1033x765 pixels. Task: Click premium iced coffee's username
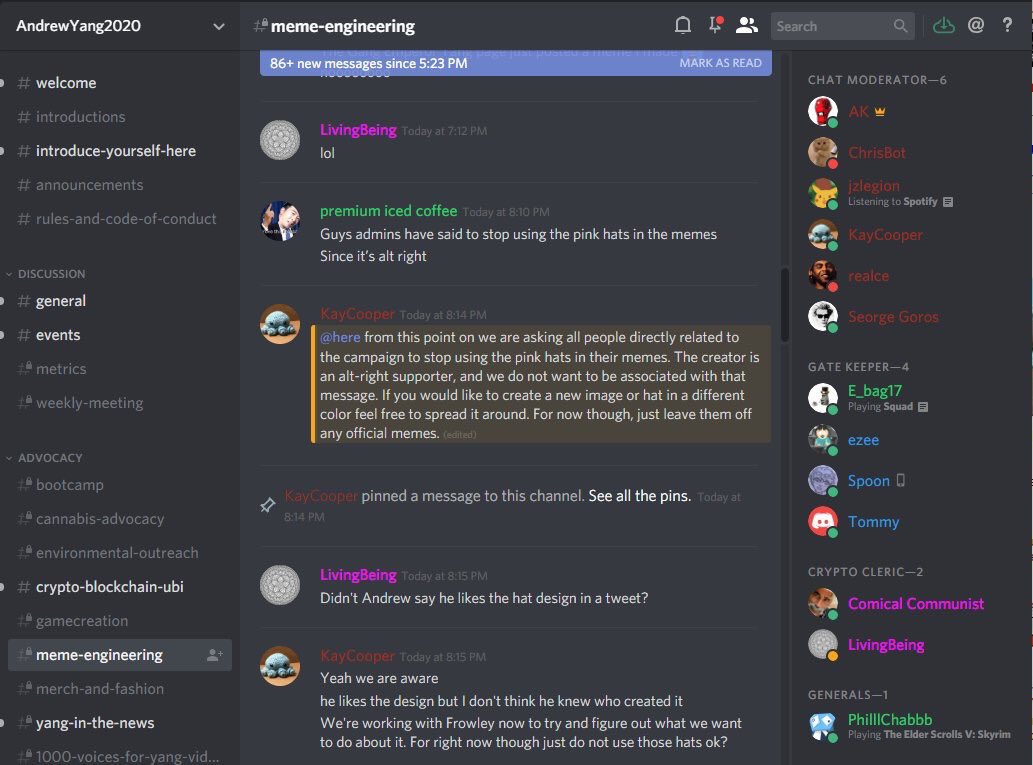(x=388, y=211)
